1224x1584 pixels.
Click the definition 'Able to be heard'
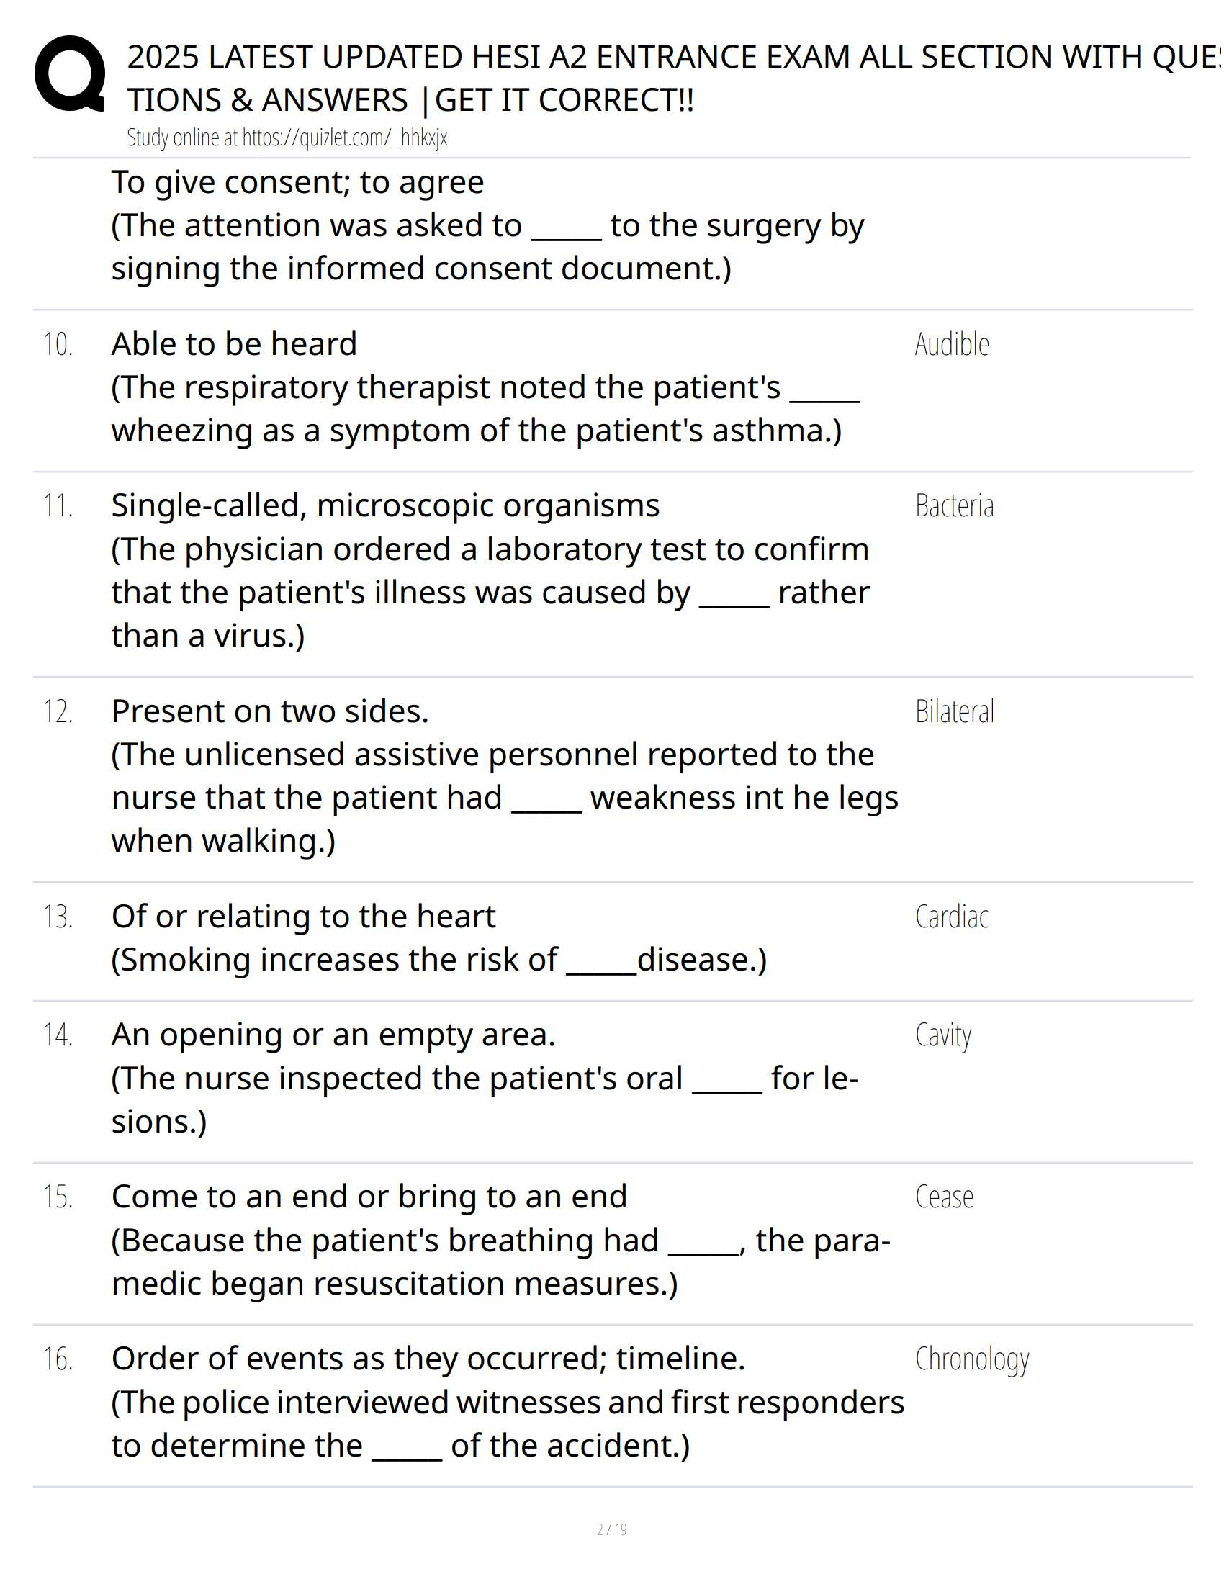(234, 344)
